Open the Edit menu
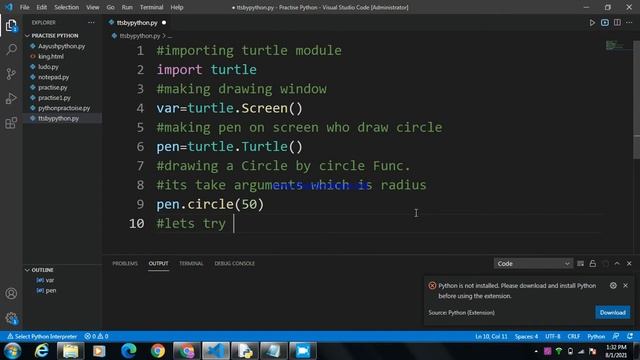Viewport: 640px width, 360px height. 42,7
